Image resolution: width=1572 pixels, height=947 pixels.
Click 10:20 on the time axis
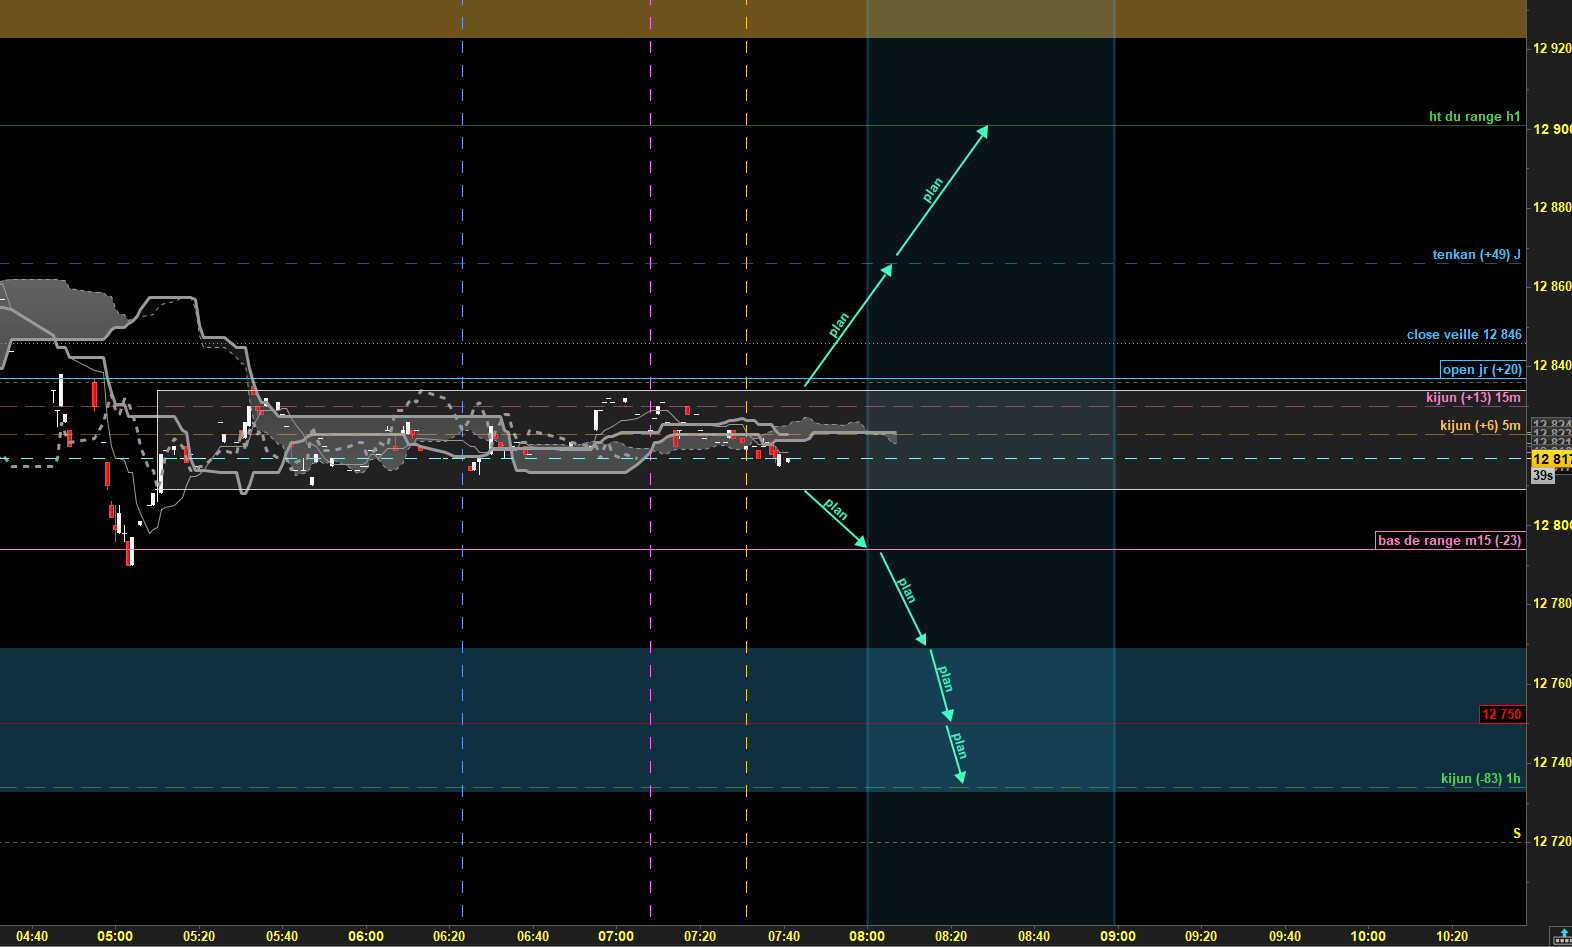pos(1452,936)
